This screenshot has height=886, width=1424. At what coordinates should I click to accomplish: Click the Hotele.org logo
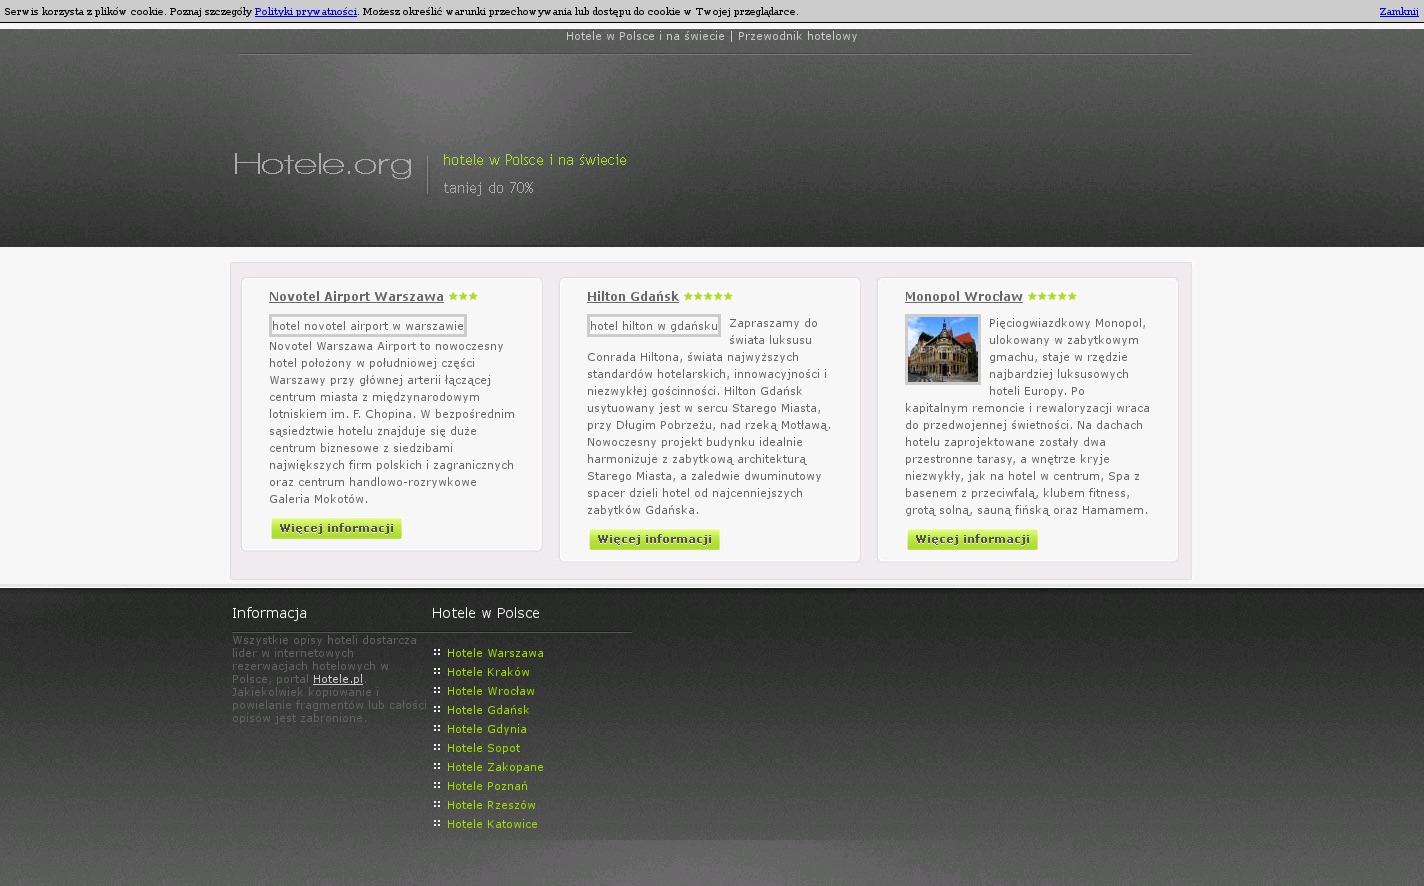pos(322,165)
